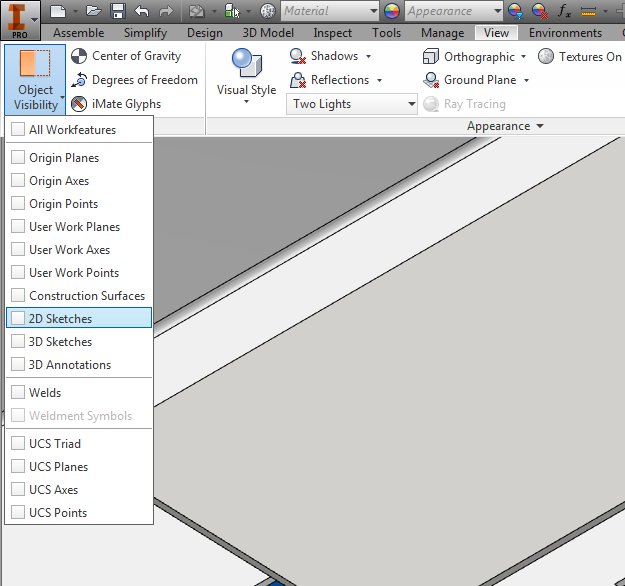Toggle Center of Gravity display
This screenshot has height=586, width=625.
(126, 56)
